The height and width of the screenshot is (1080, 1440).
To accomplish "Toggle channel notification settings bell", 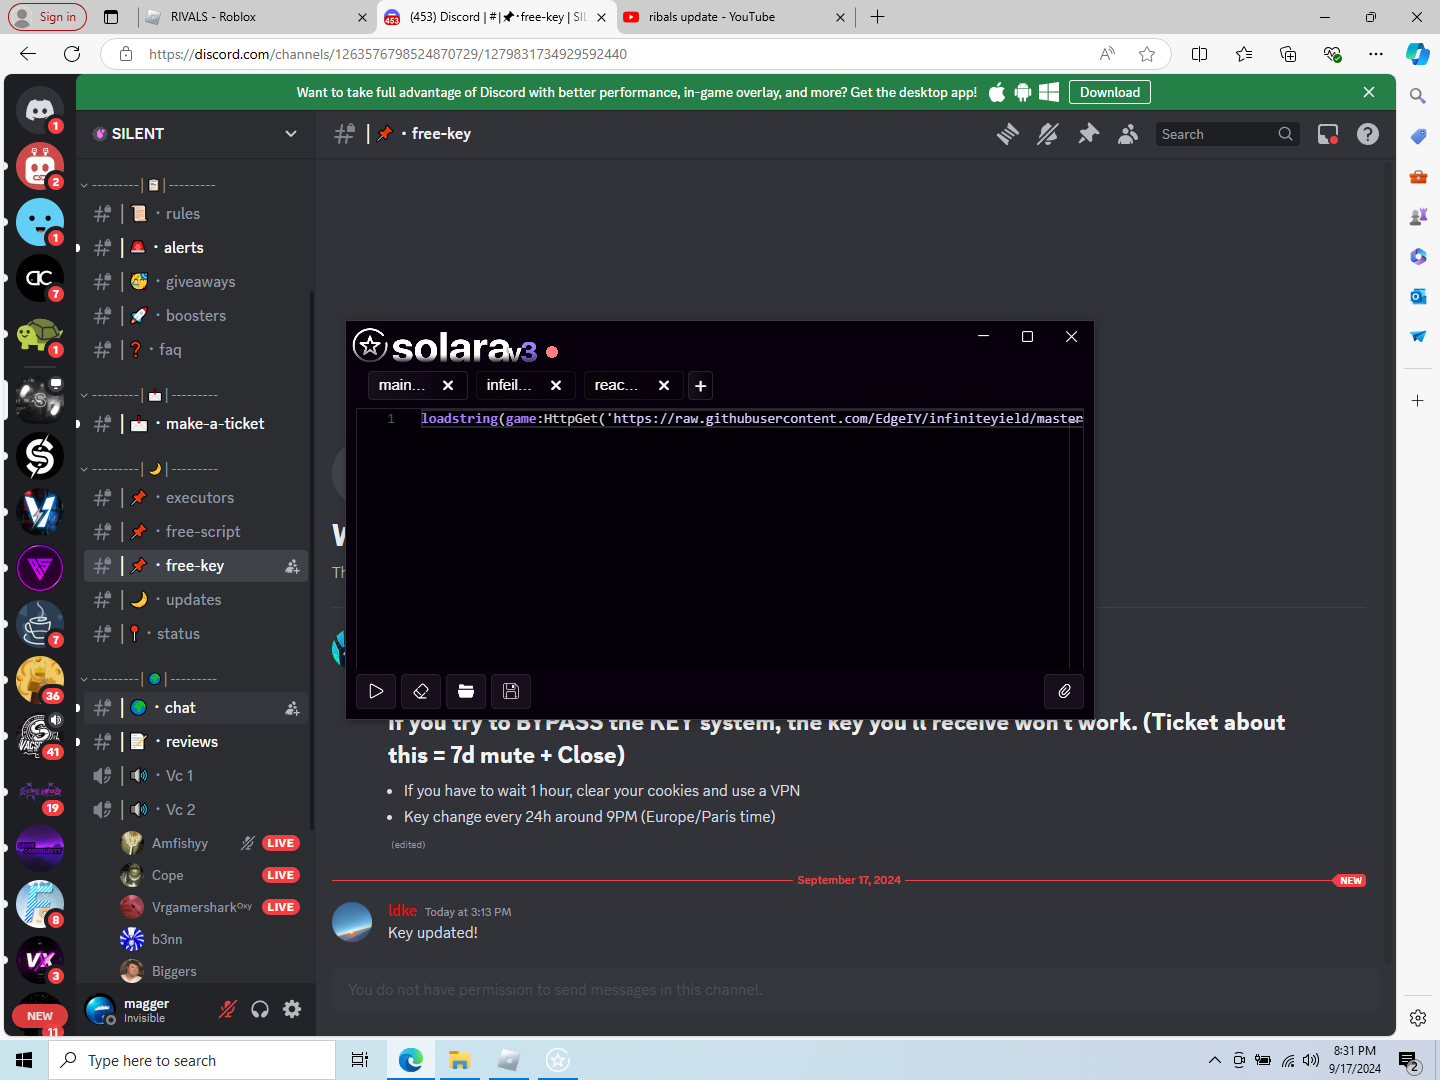I will tap(1048, 134).
